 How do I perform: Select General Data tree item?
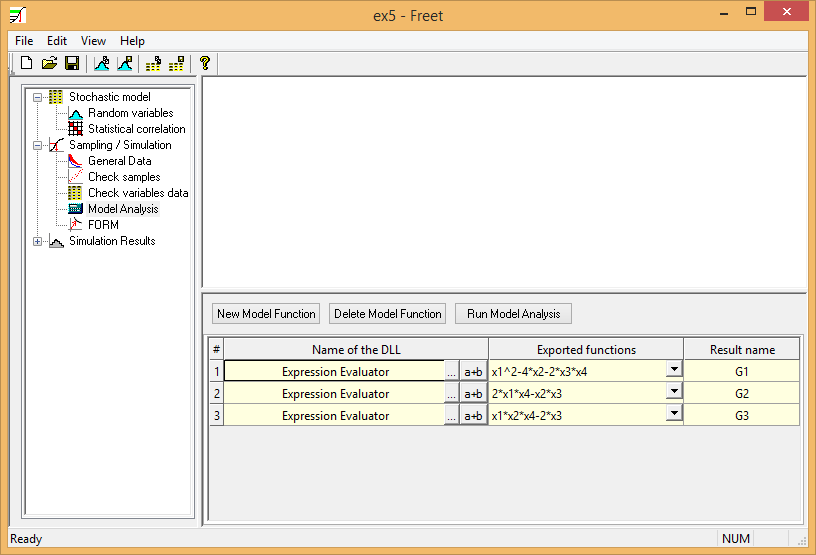point(120,161)
